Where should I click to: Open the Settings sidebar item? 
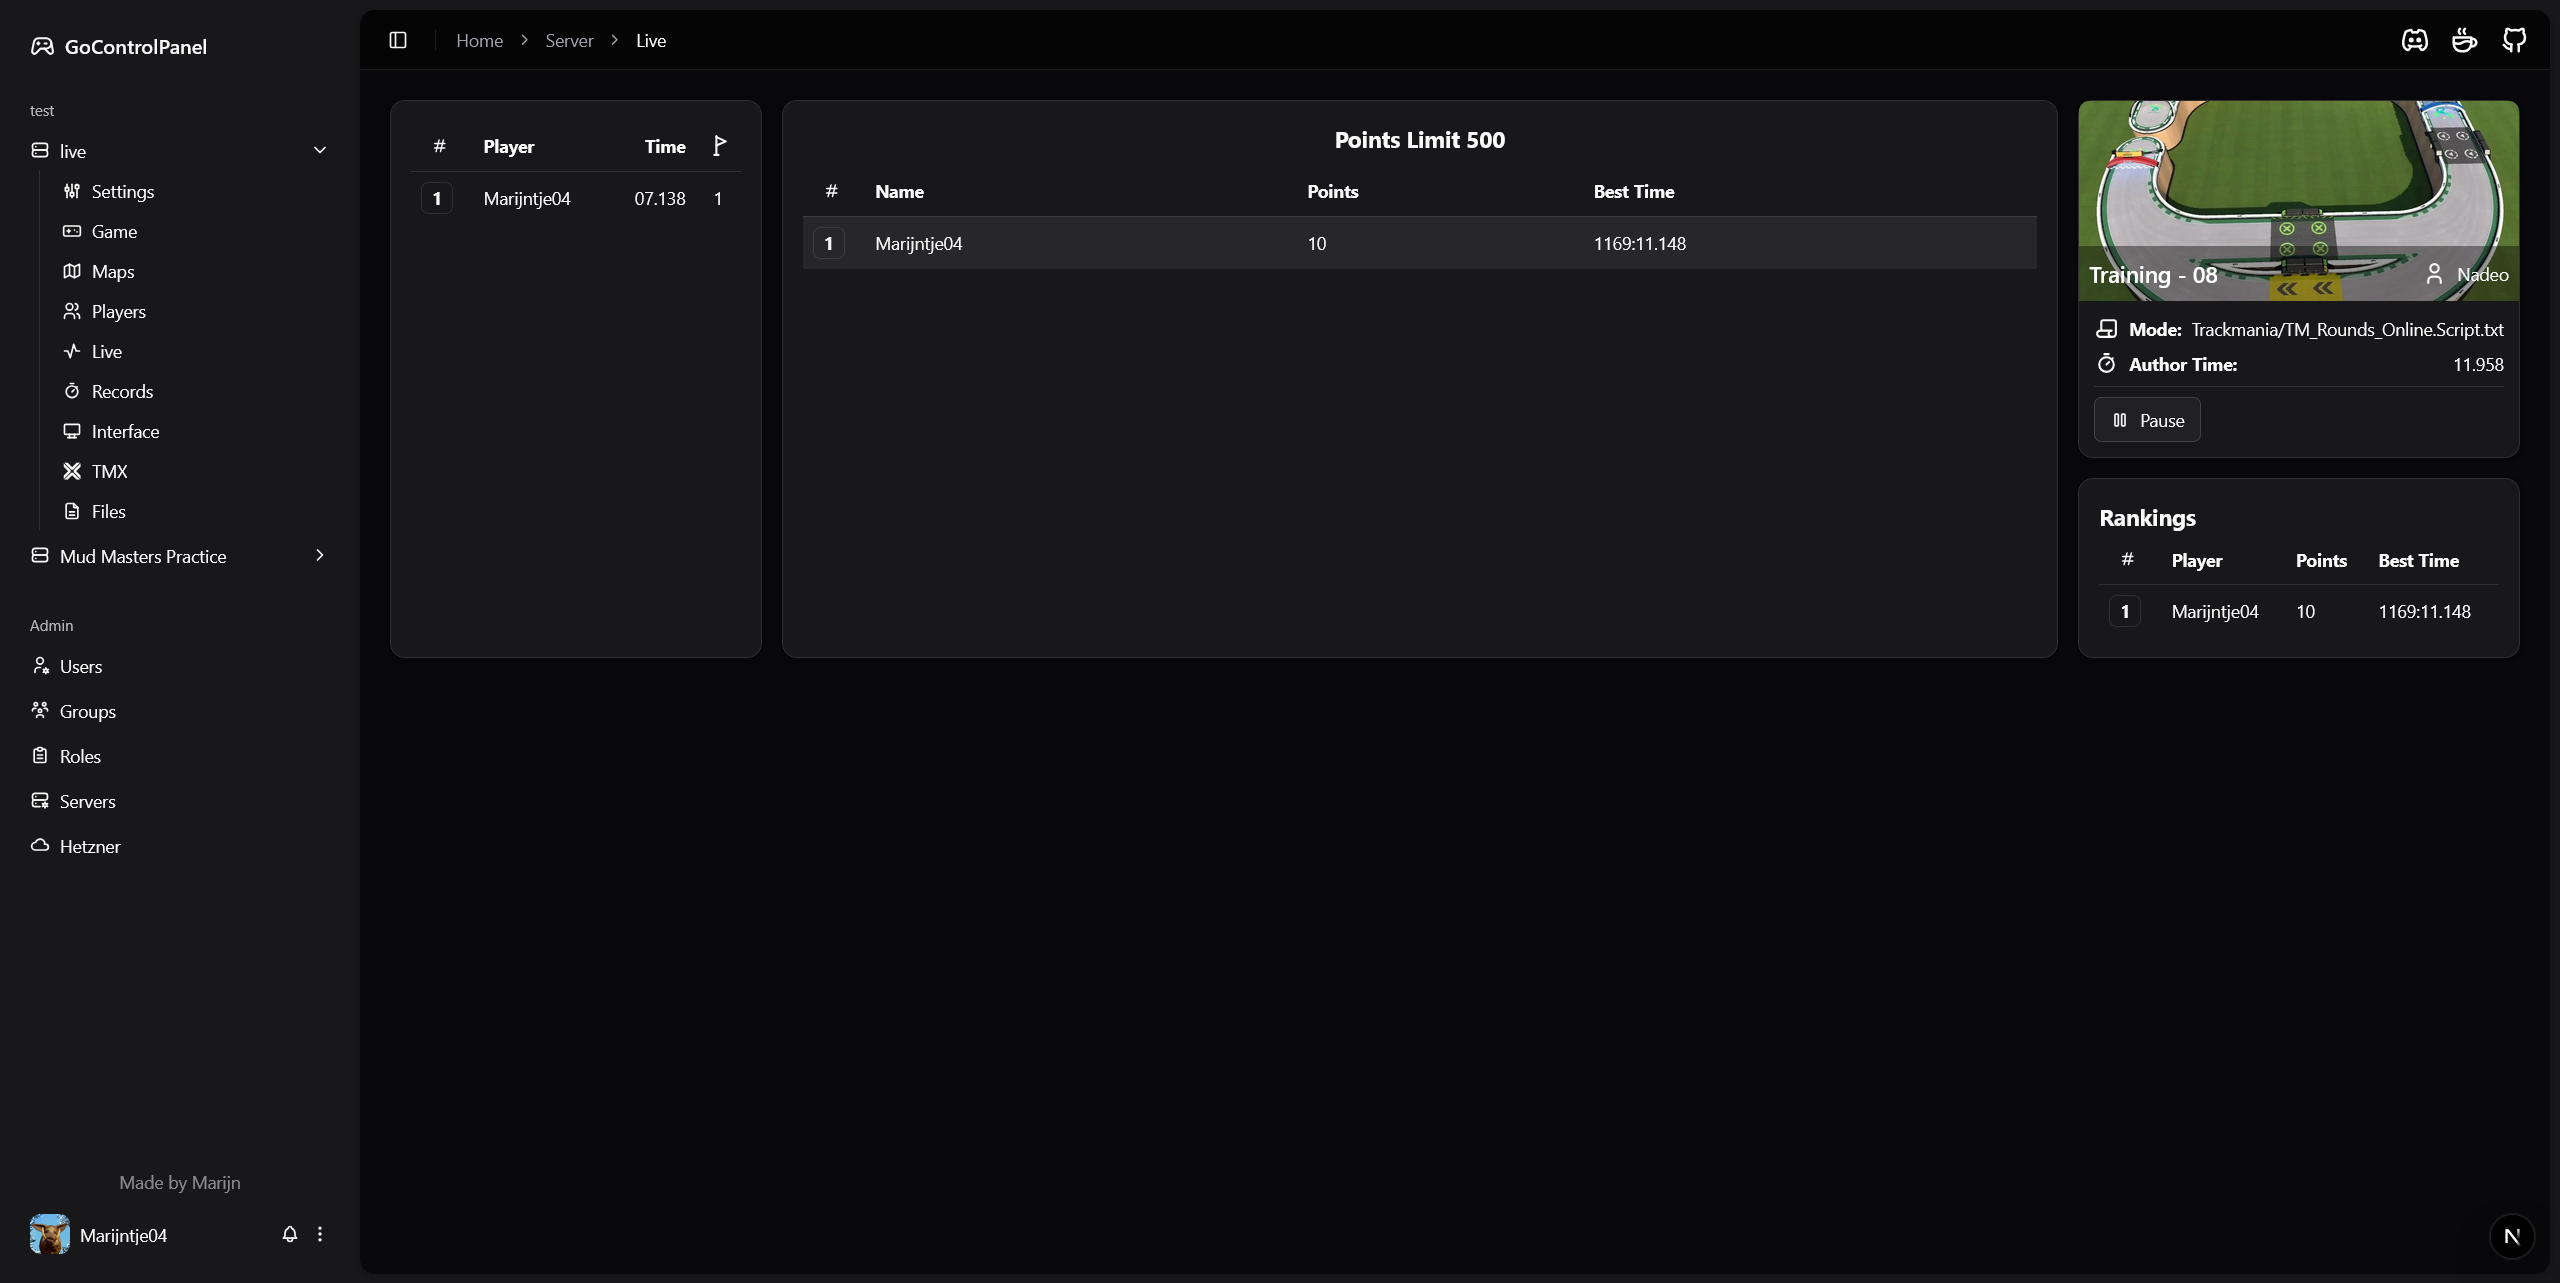[122, 191]
